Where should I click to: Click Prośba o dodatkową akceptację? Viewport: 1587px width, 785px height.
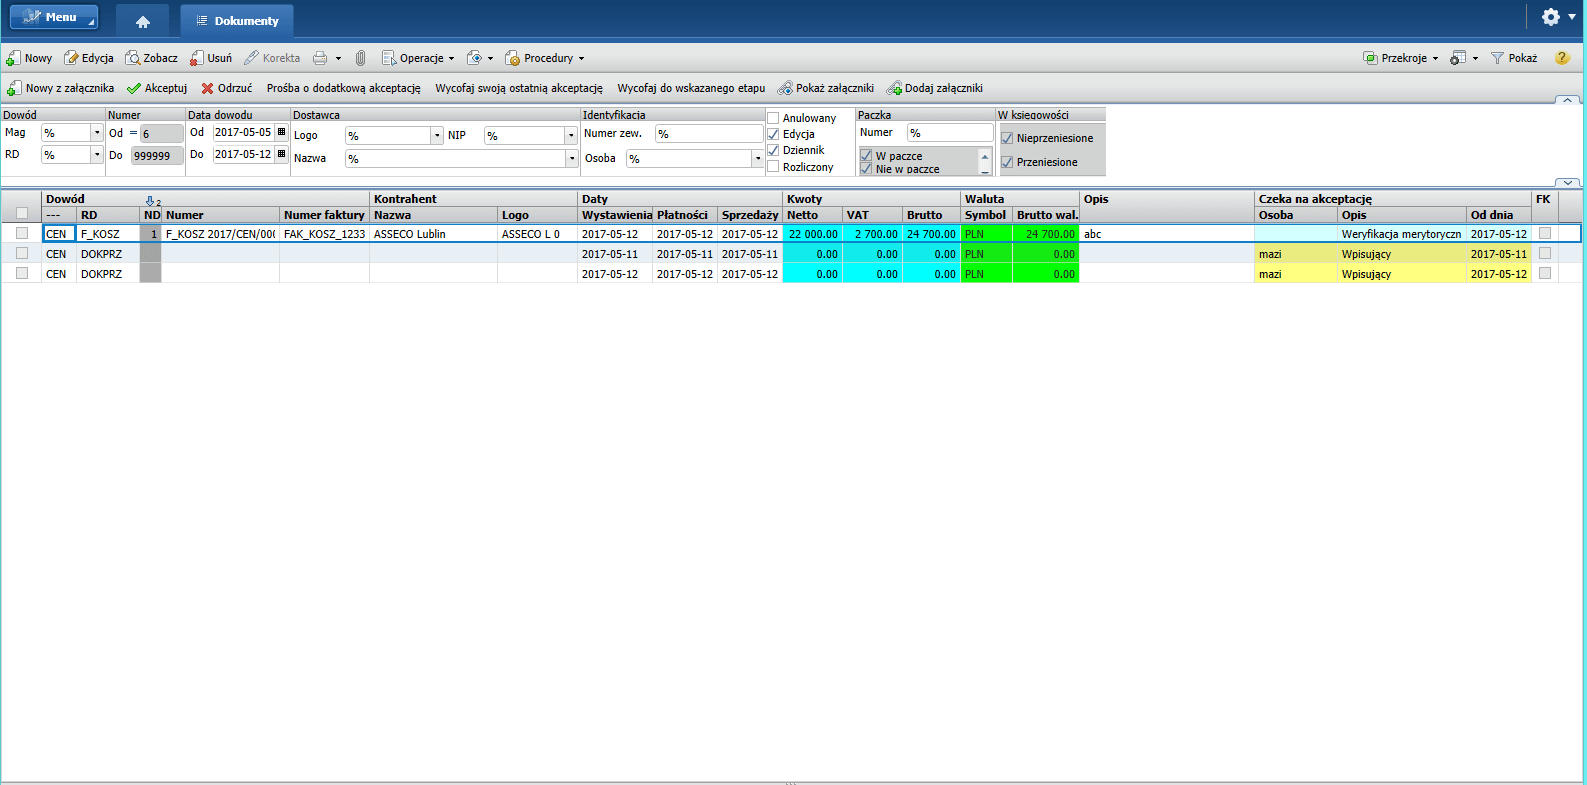pos(344,88)
